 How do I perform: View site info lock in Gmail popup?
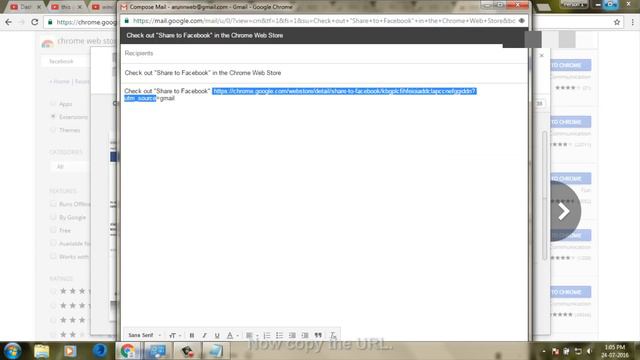pyautogui.click(x=127, y=21)
